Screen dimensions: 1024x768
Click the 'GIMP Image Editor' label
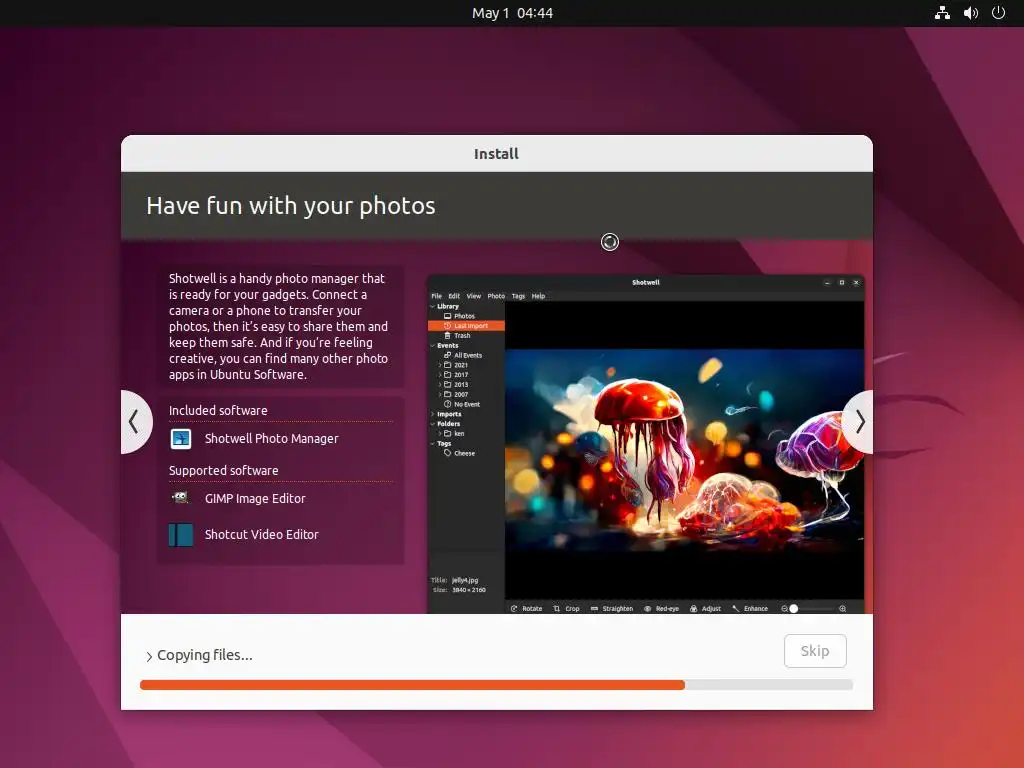coord(255,499)
